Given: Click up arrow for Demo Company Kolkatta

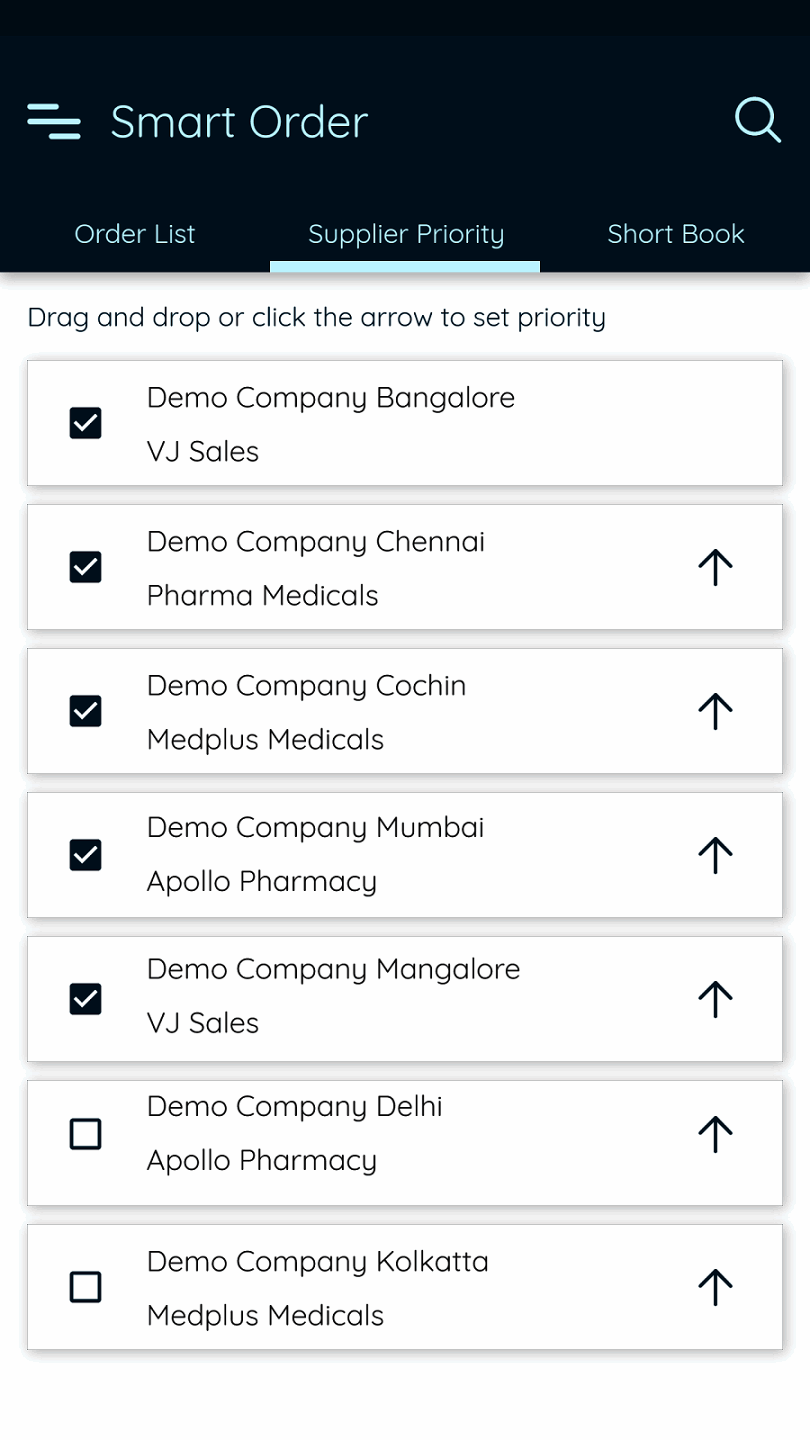Looking at the screenshot, I should tap(715, 1287).
